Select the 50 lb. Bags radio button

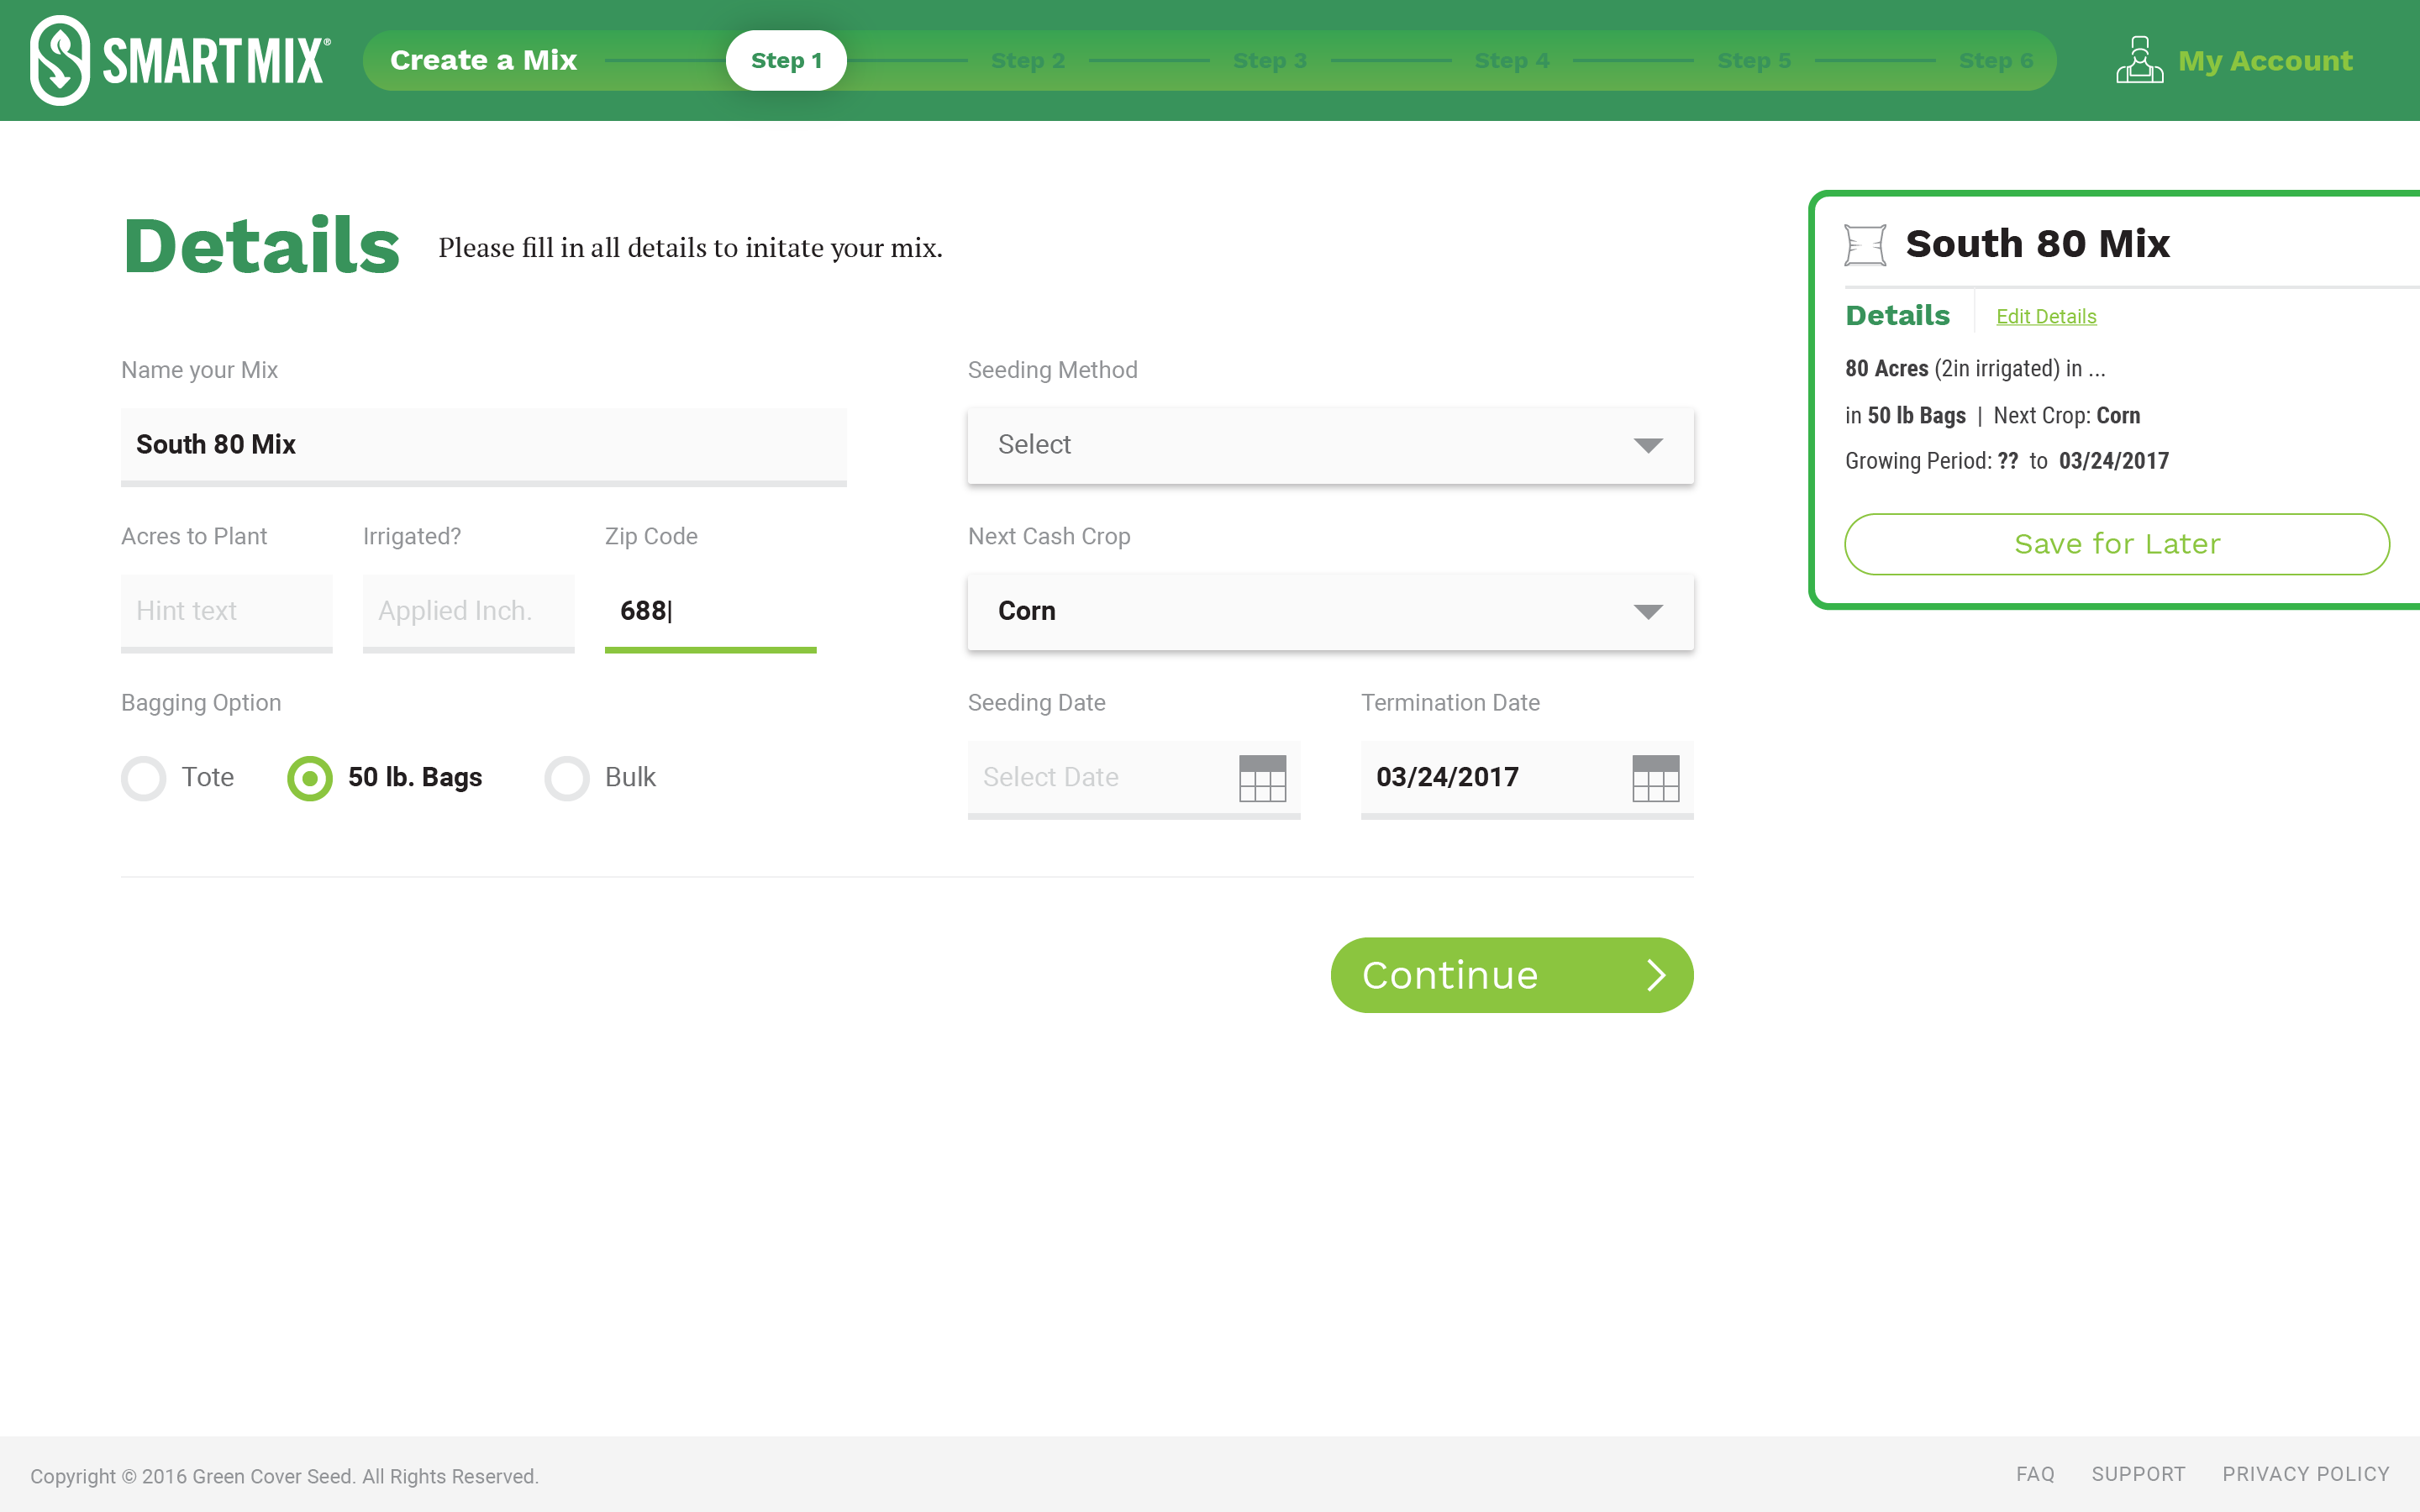[x=310, y=778]
